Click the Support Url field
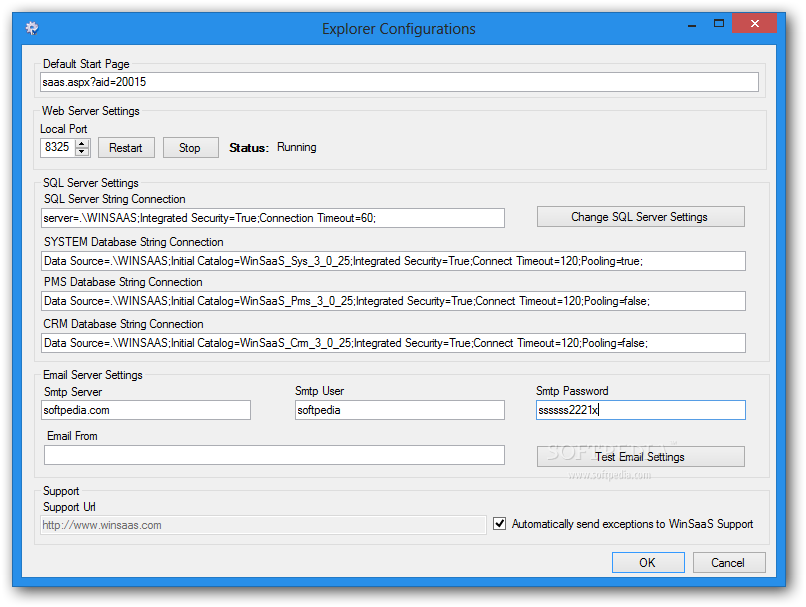The image size is (806, 607). 263,525
